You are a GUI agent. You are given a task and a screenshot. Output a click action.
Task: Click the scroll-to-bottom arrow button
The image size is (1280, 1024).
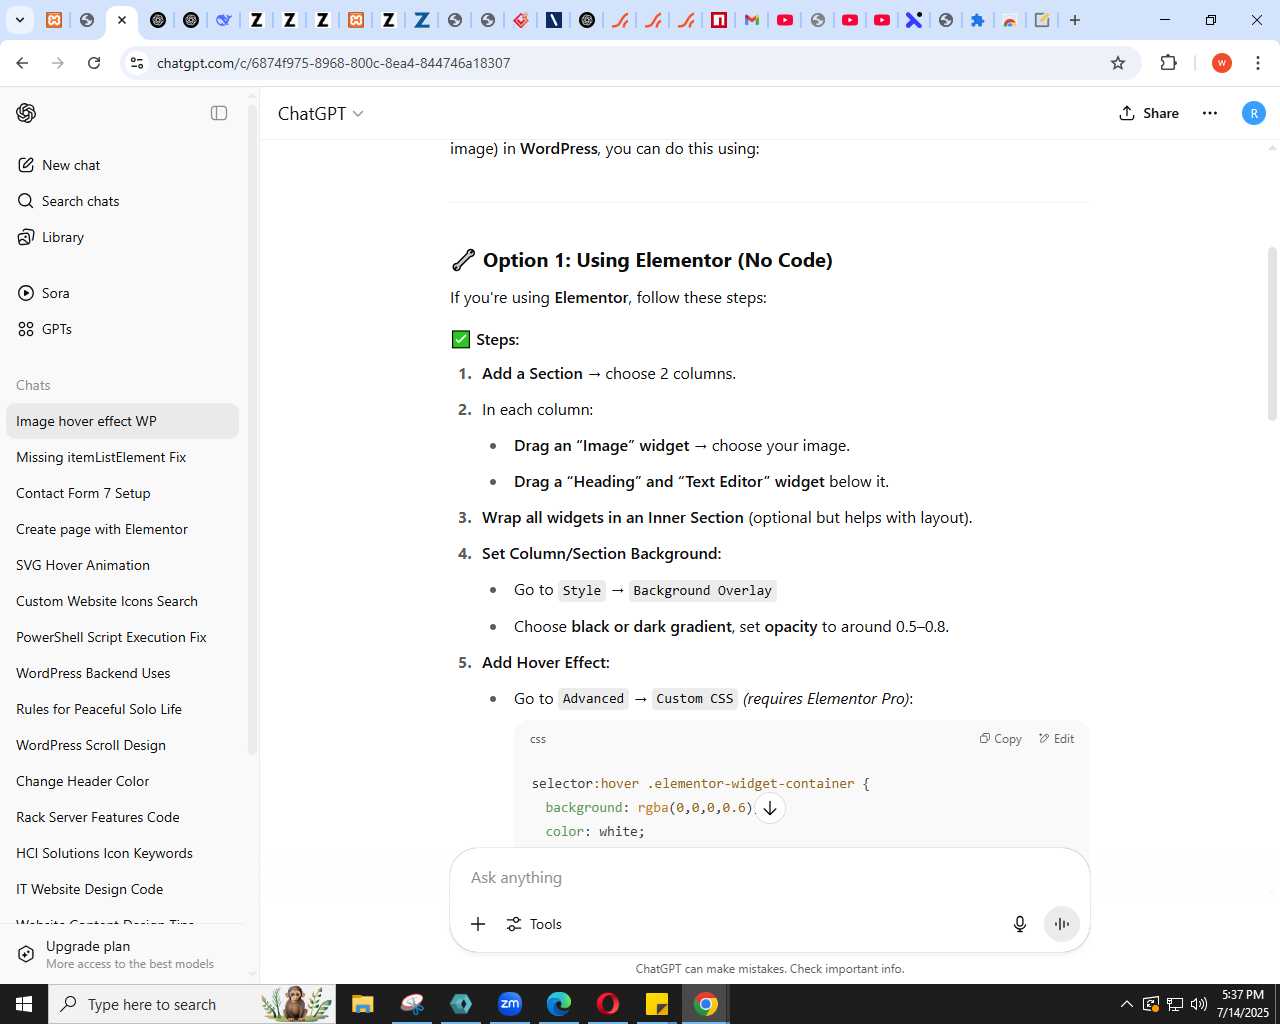(770, 808)
